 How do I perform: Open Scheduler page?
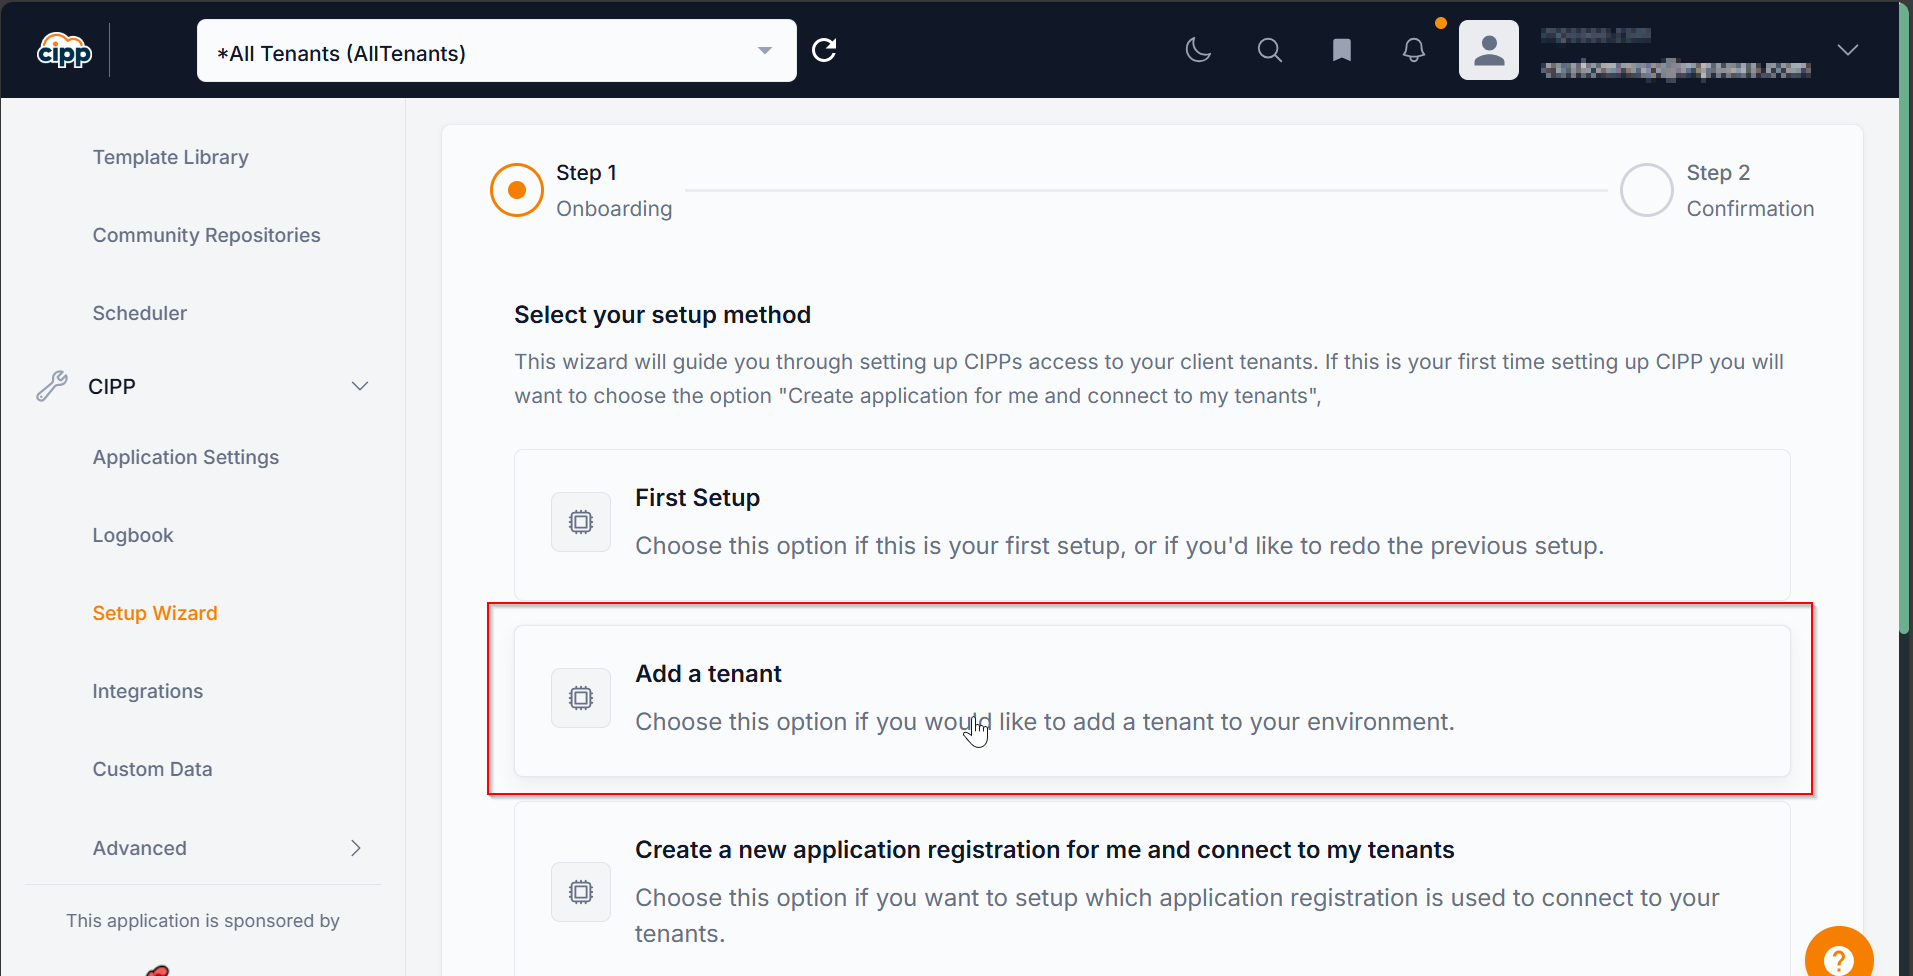140,313
